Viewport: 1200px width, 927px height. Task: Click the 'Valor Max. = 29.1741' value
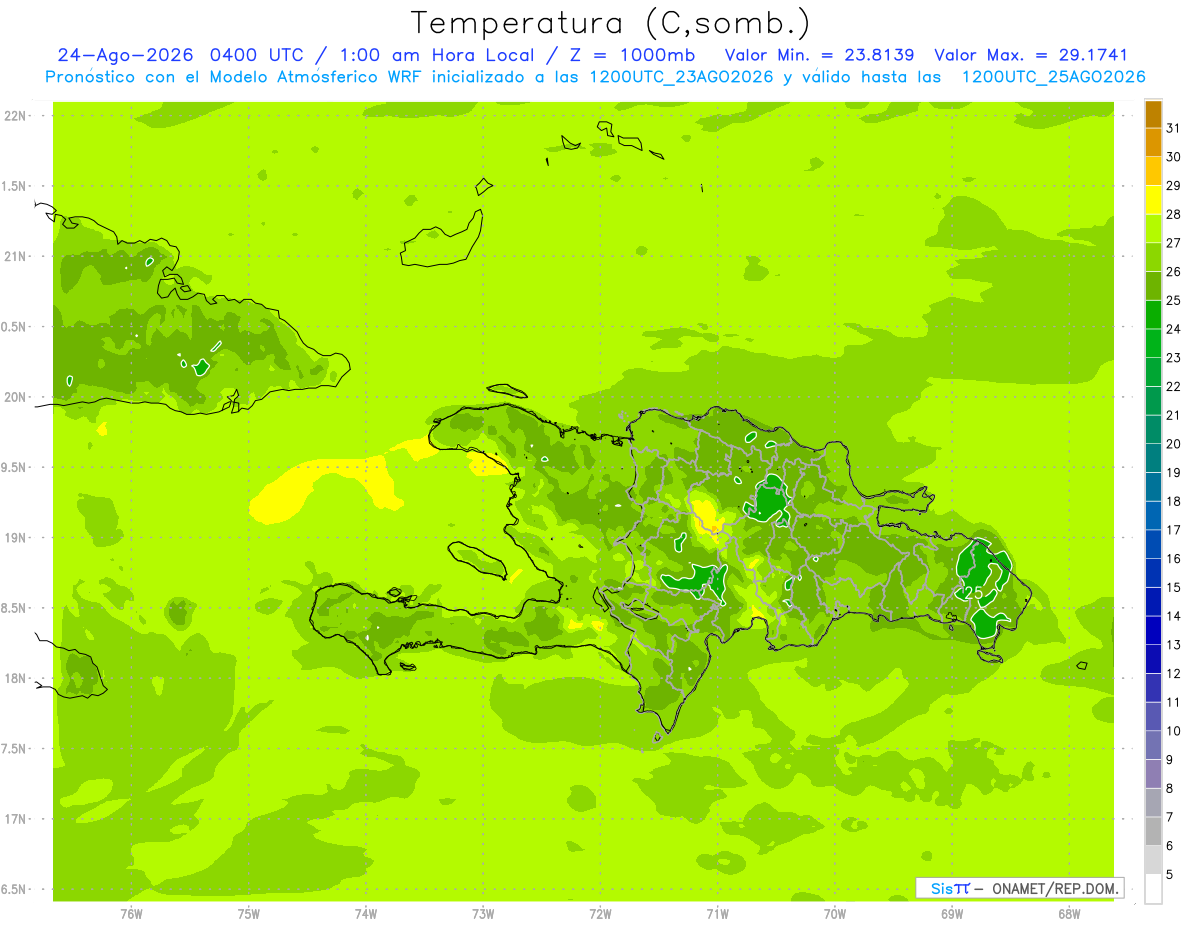[x=1031, y=55]
